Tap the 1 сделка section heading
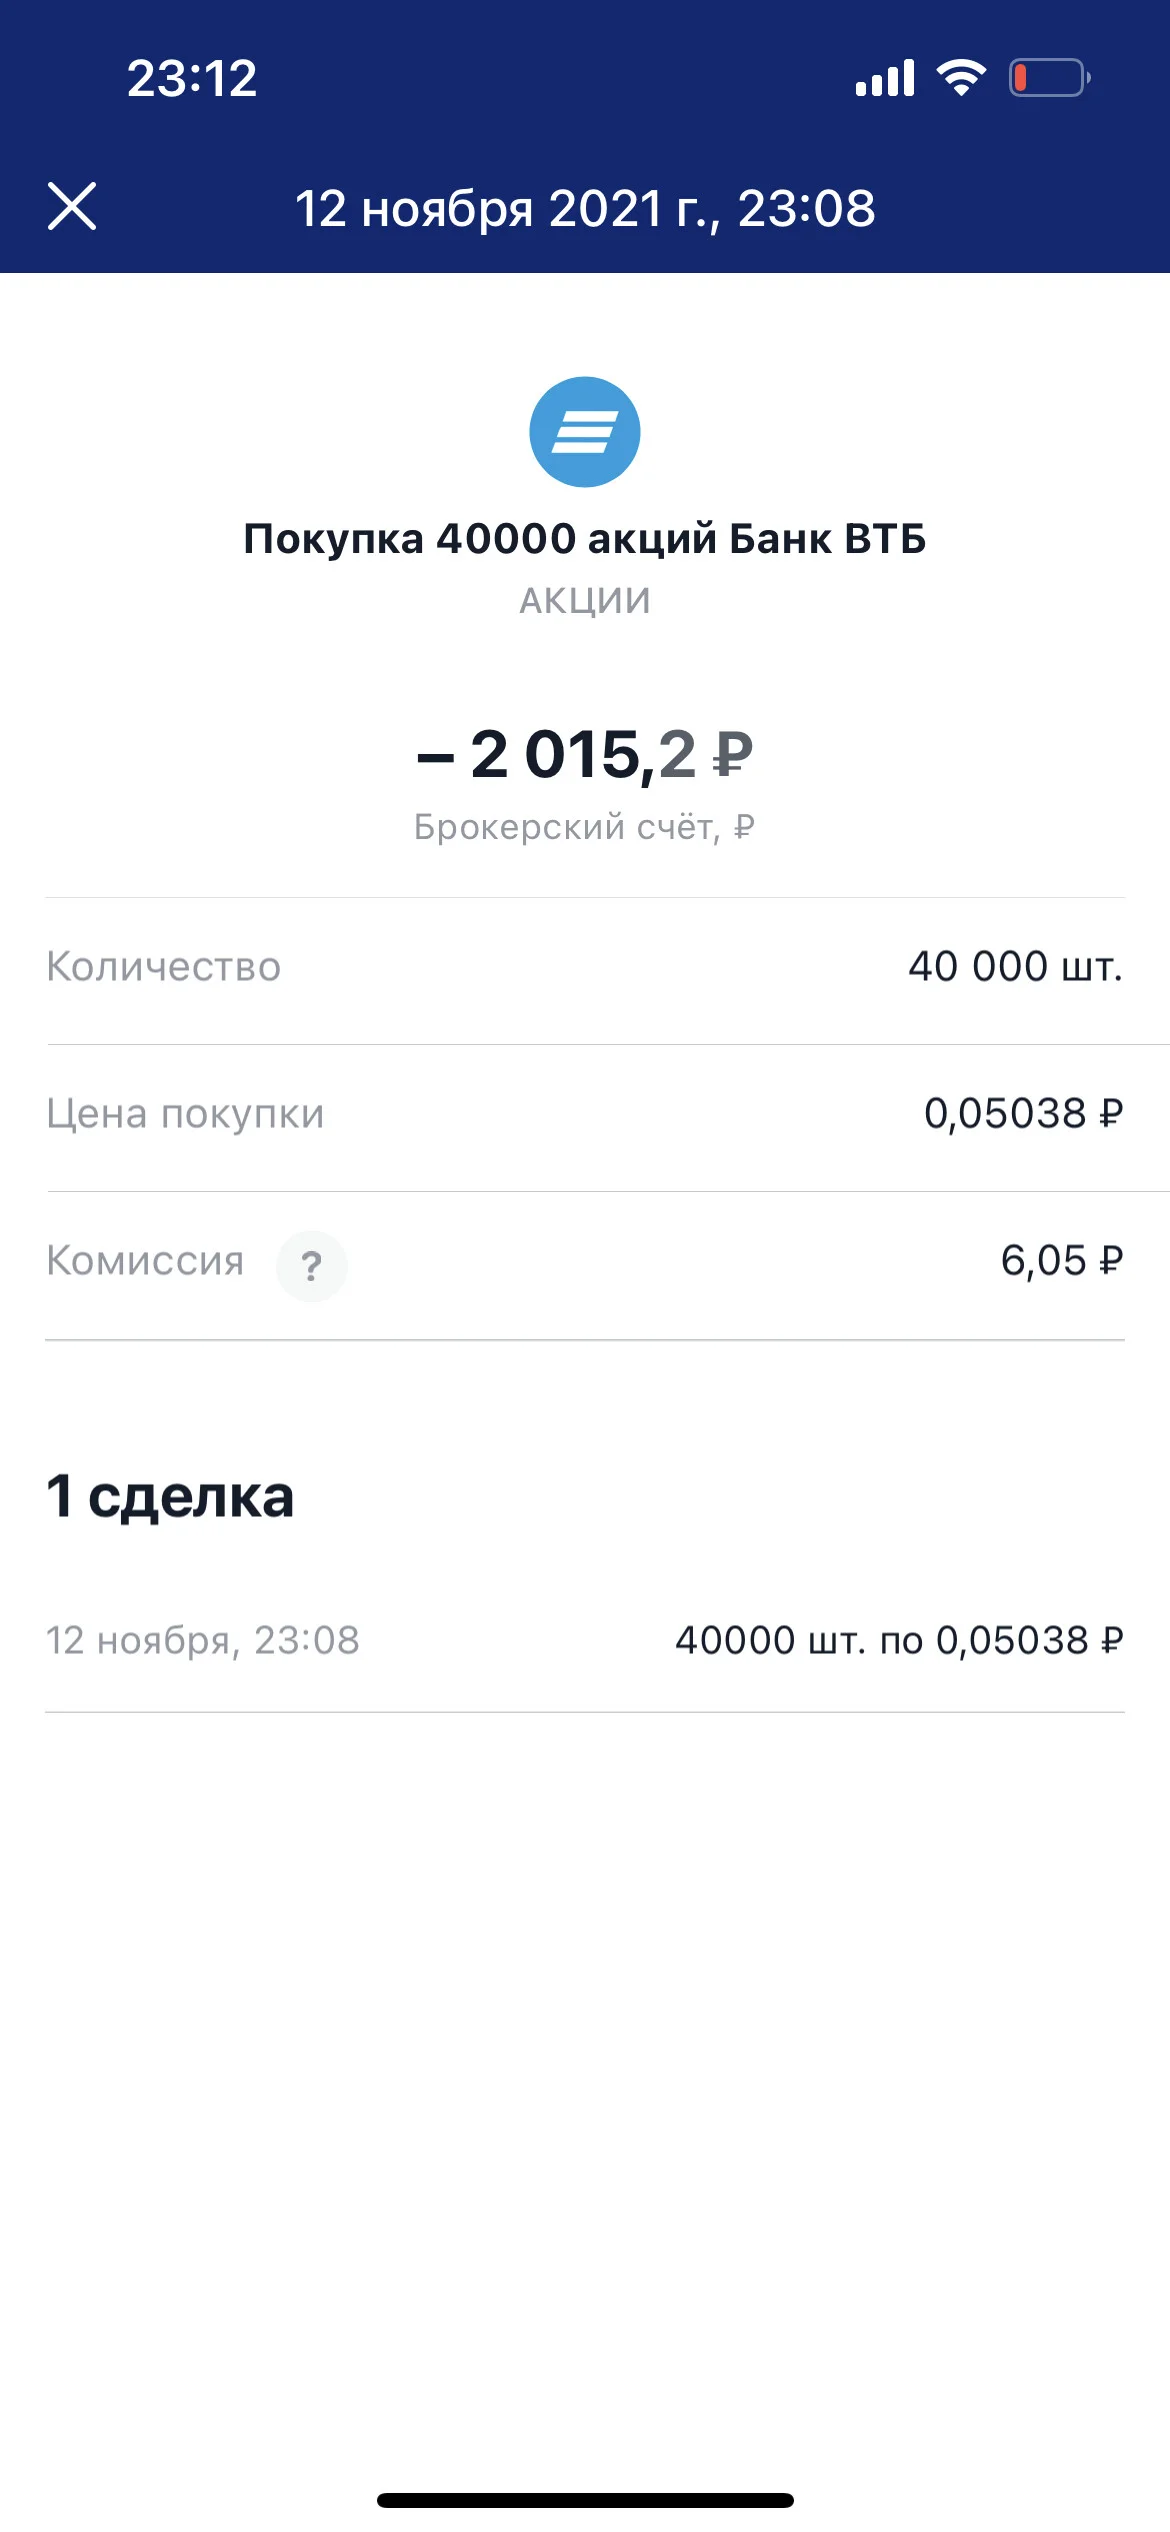The height and width of the screenshot is (2532, 1170). (x=170, y=1496)
